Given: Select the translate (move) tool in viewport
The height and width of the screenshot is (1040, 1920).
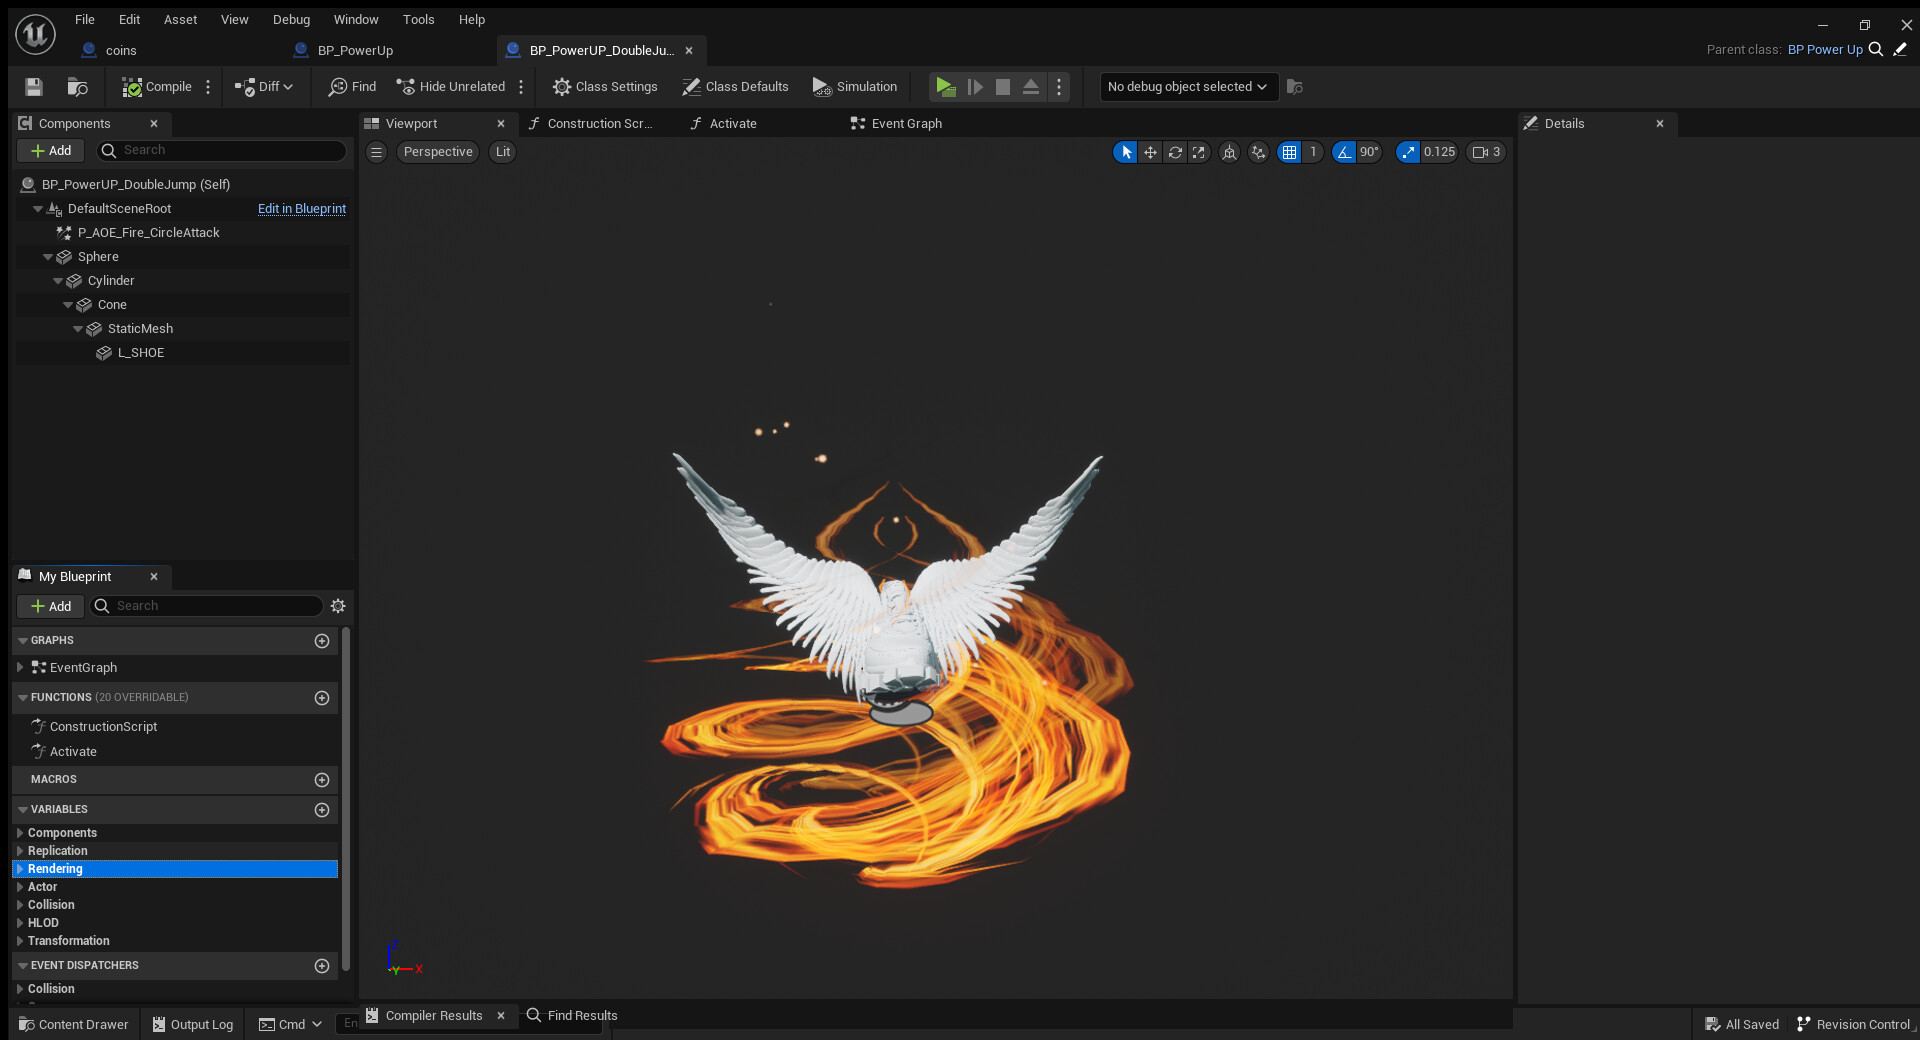Looking at the screenshot, I should click(1150, 152).
